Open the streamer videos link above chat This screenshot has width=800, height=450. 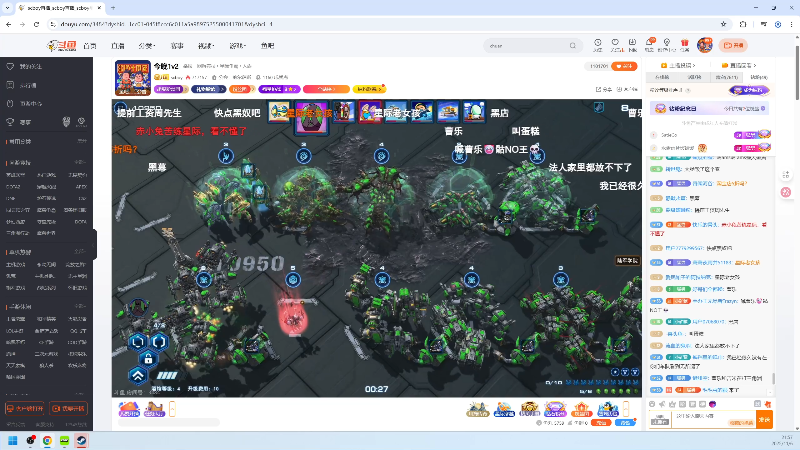[x=678, y=65]
